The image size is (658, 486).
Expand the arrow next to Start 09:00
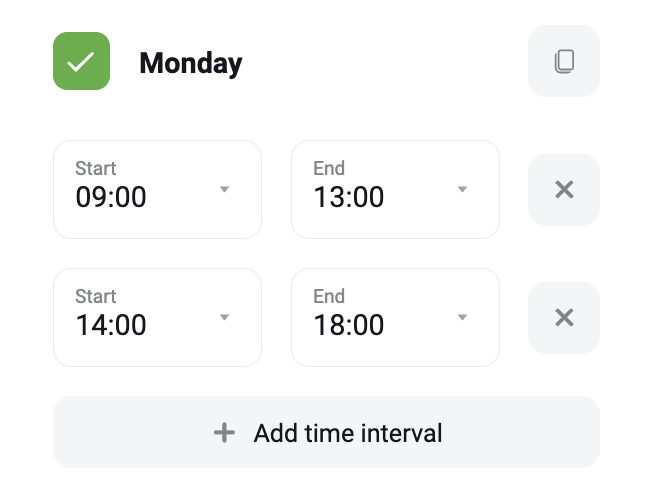[225, 189]
